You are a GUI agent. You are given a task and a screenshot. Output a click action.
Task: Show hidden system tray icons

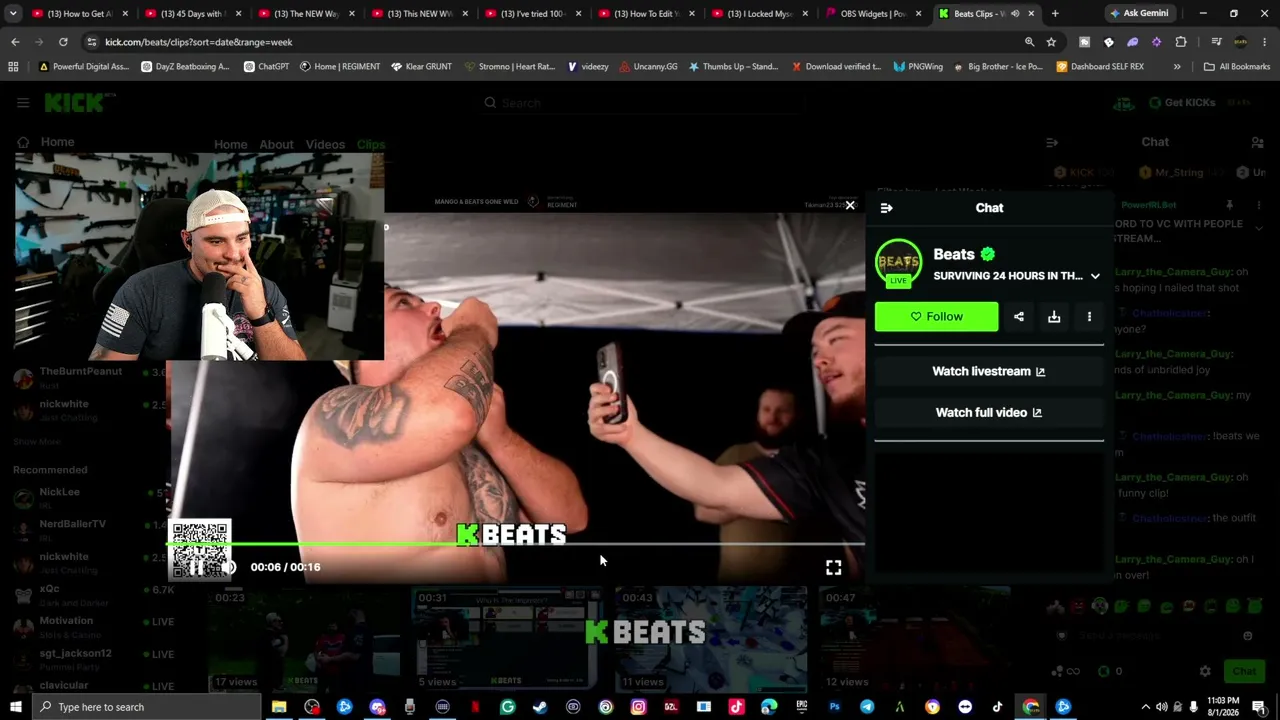tap(1146, 707)
